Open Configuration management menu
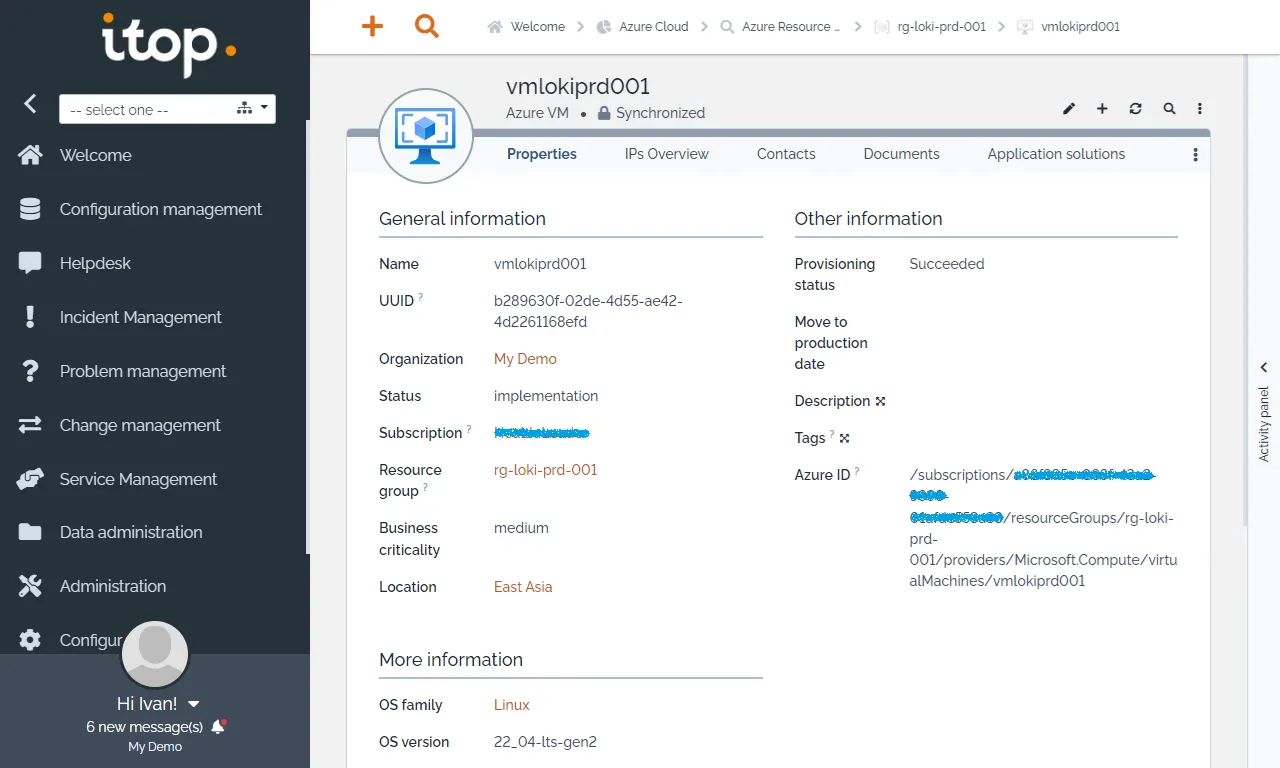Image resolution: width=1280 pixels, height=768 pixels. [161, 209]
